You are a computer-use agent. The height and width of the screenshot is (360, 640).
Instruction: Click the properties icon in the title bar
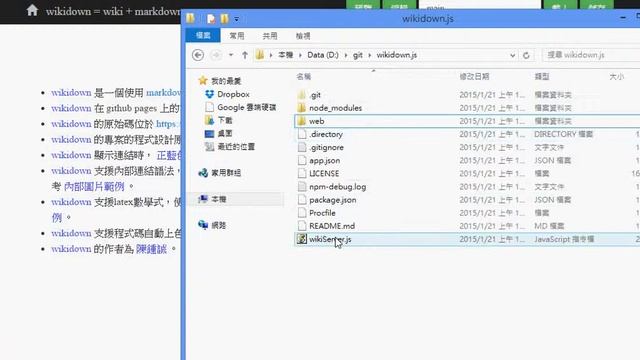[x=211, y=19]
